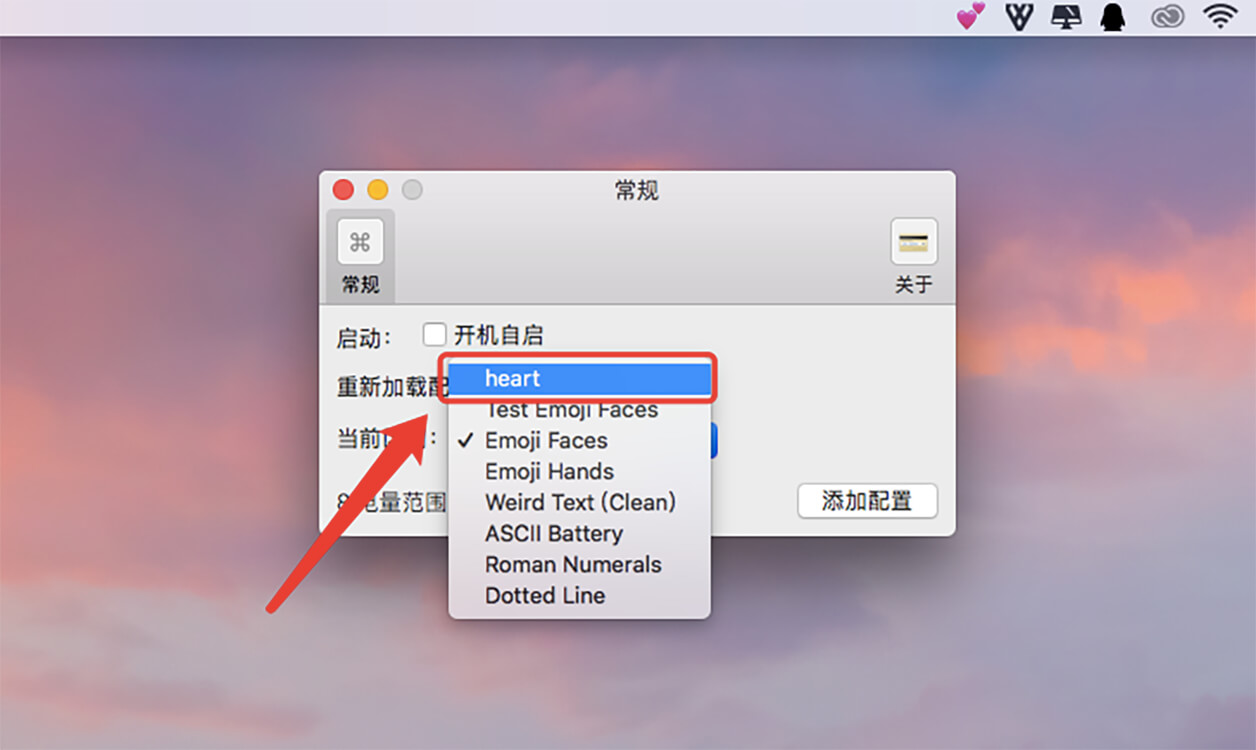Click the Creative Cloud menu bar icon

[x=1167, y=16]
